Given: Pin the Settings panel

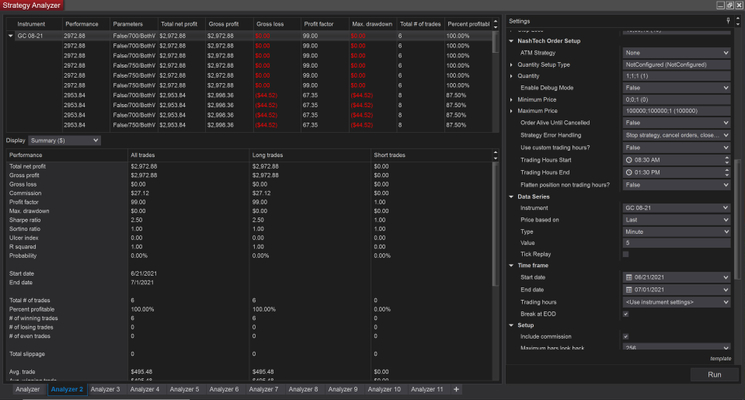Looking at the screenshot, I should point(727,20).
